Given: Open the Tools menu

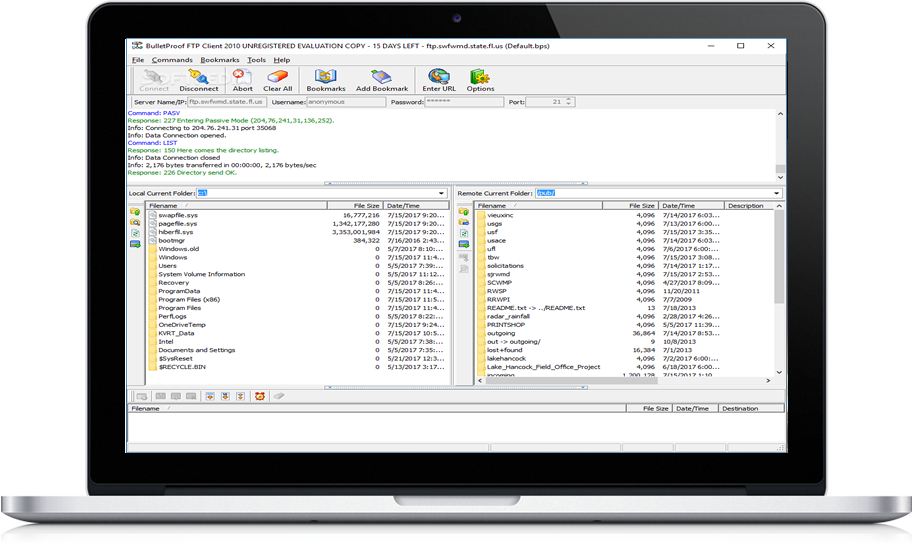Looking at the screenshot, I should 256,60.
